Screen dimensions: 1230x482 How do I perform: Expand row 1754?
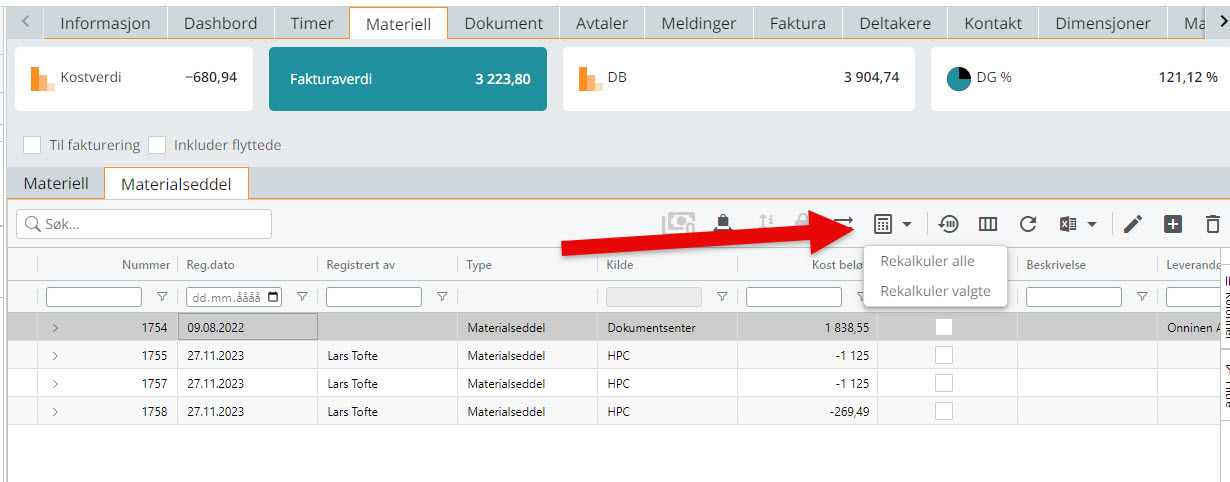(x=55, y=327)
